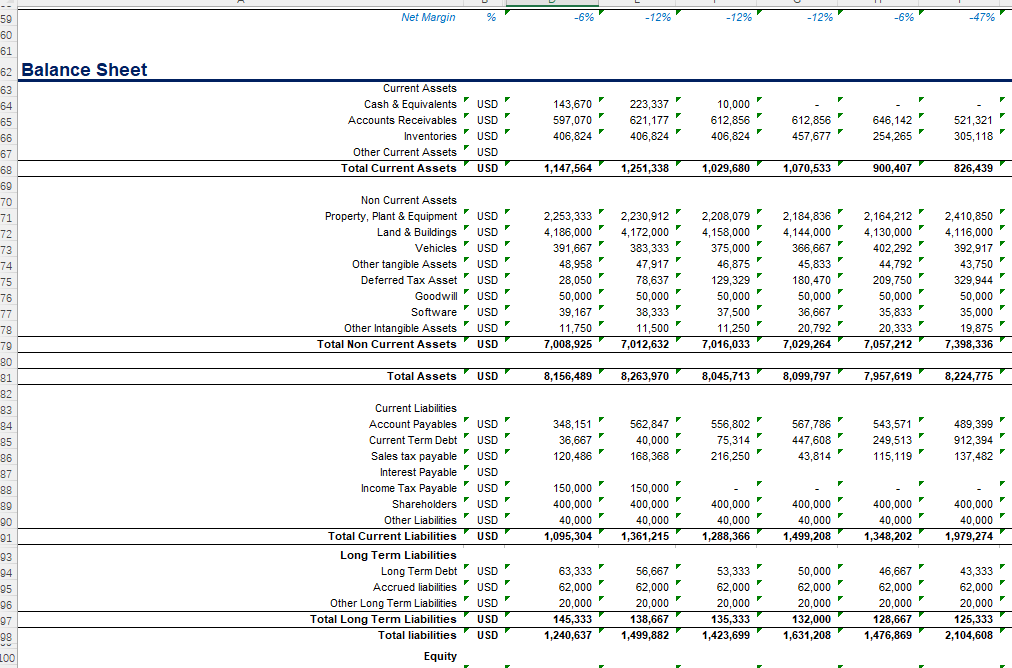Click the Balance Sheet section heading
The height and width of the screenshot is (668, 1012).
[84, 70]
